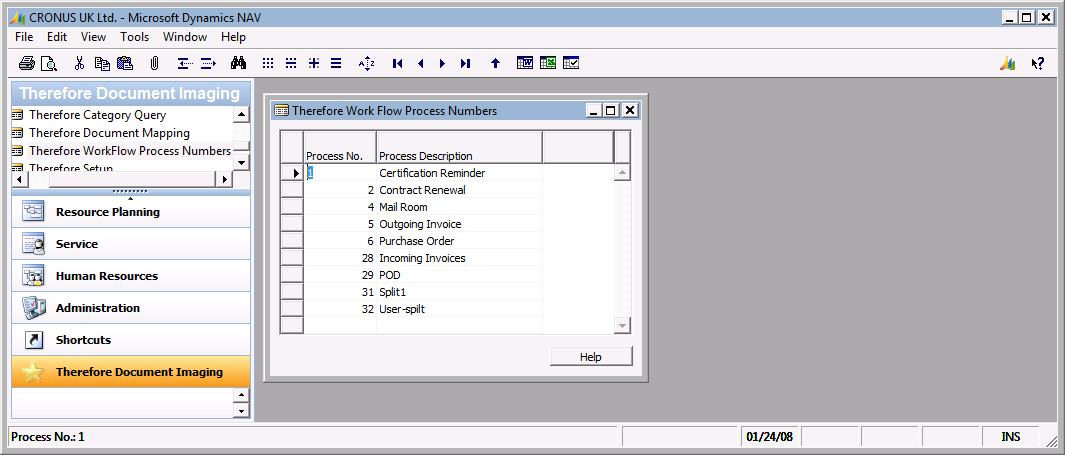
Task: Click the row selector beside Mail Room
Action: pyautogui.click(x=292, y=207)
